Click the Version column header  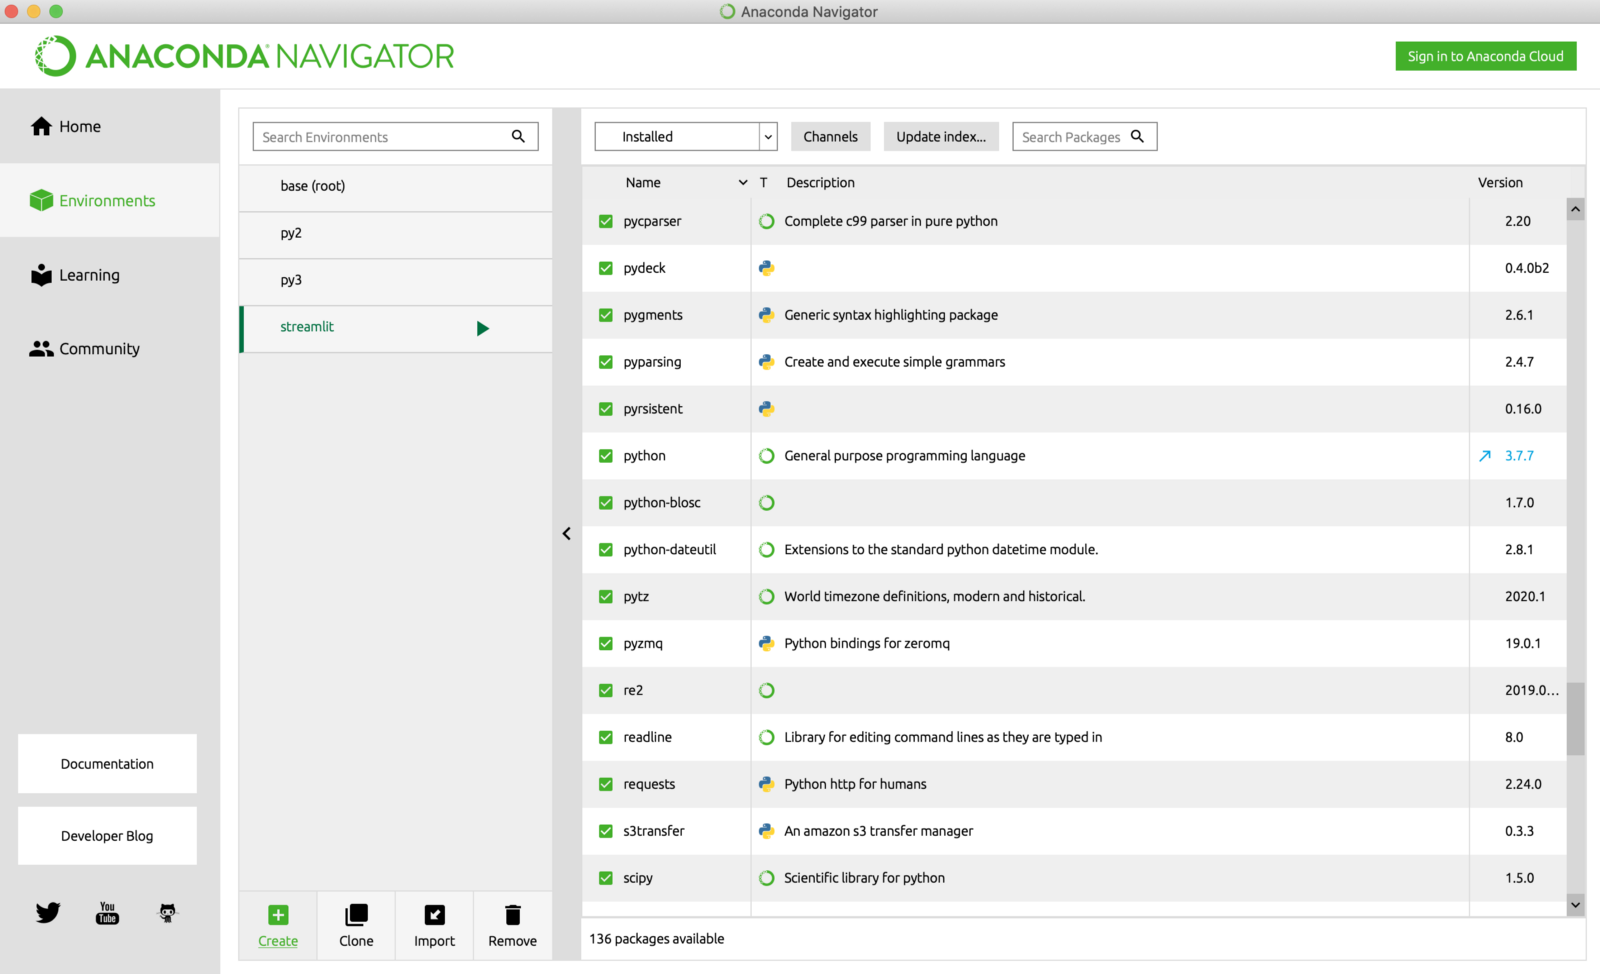tap(1500, 183)
